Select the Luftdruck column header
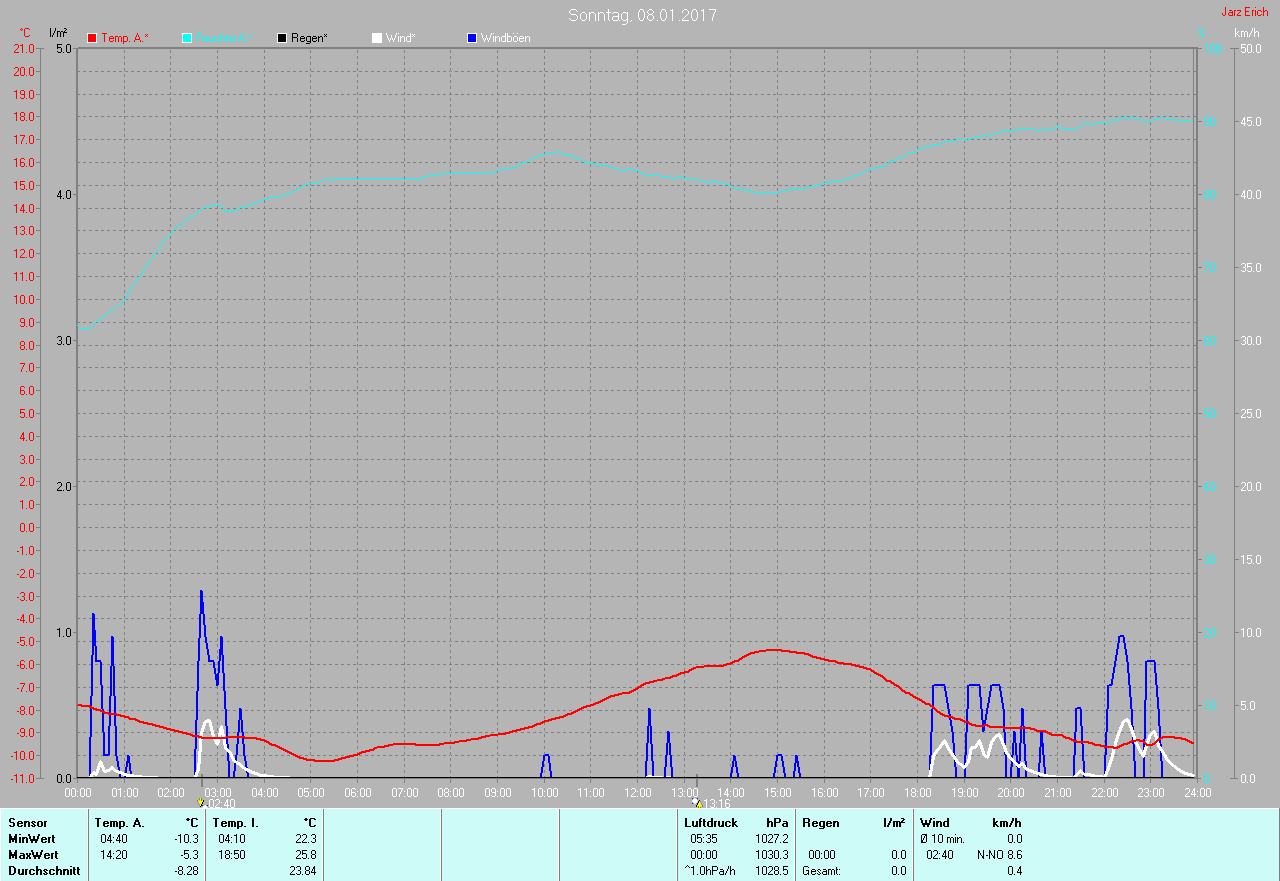This screenshot has height=881, width=1280. click(711, 823)
